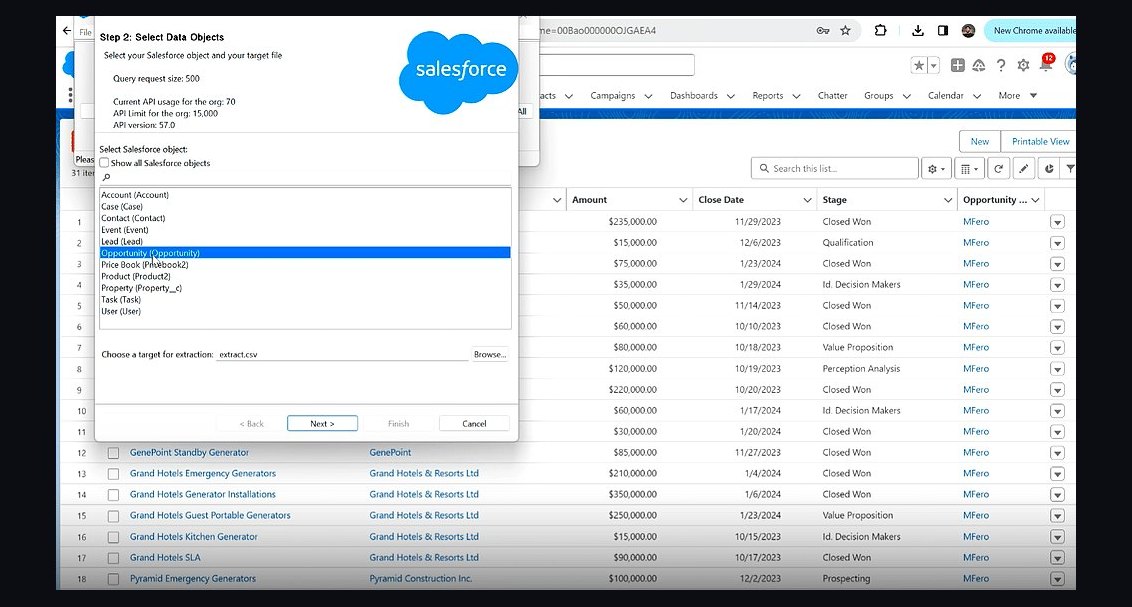Select Account (Account) object
1132x607 pixels.
pyautogui.click(x=135, y=195)
